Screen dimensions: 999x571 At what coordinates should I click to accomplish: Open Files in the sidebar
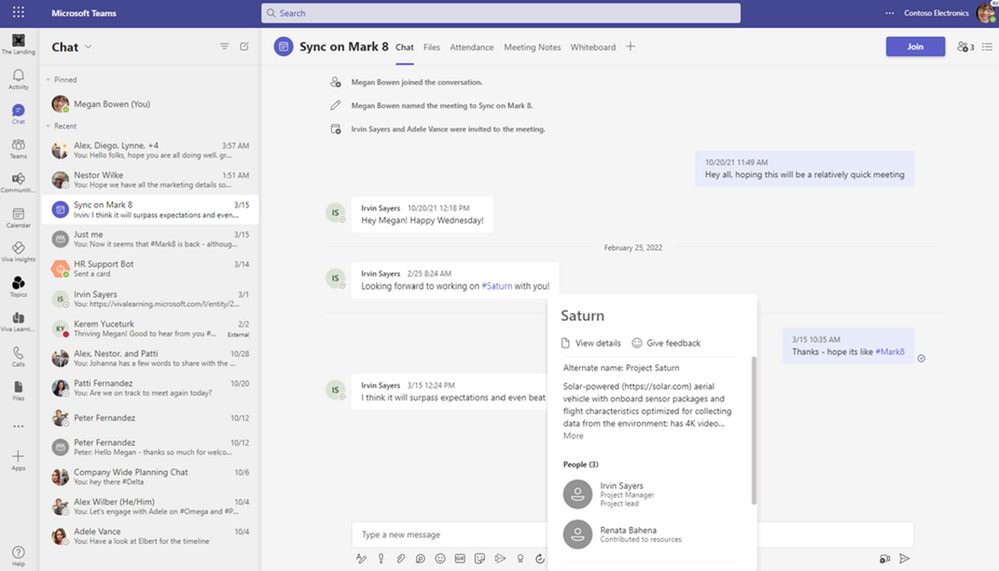(18, 390)
